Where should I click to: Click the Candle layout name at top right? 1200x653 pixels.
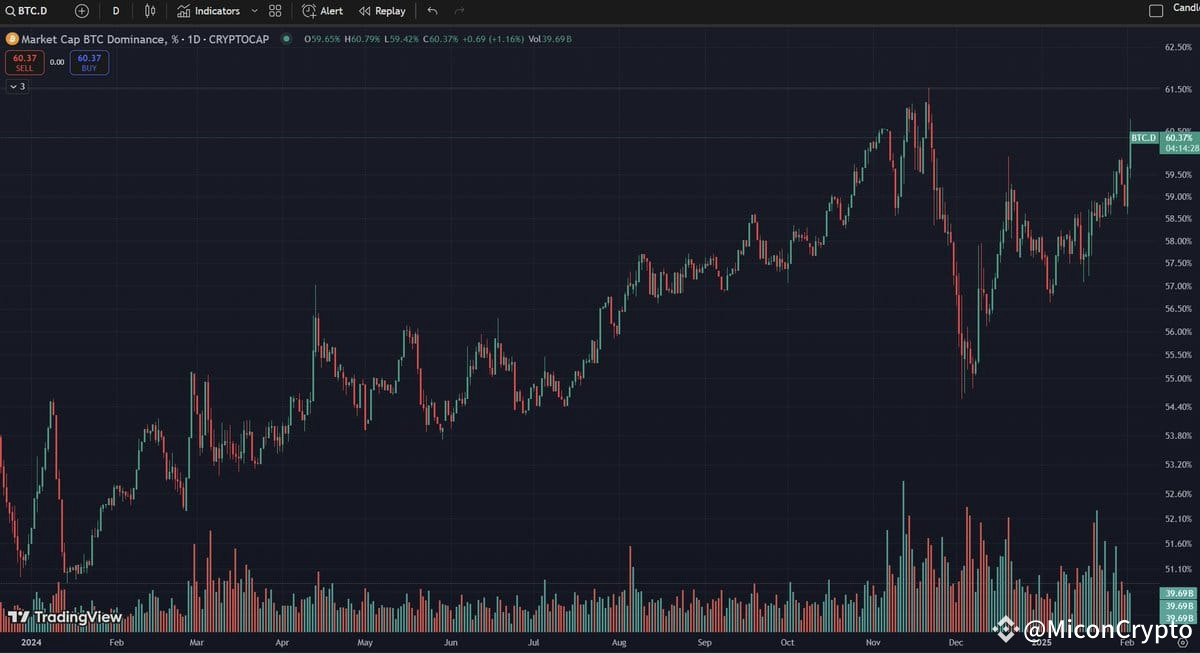click(1186, 9)
